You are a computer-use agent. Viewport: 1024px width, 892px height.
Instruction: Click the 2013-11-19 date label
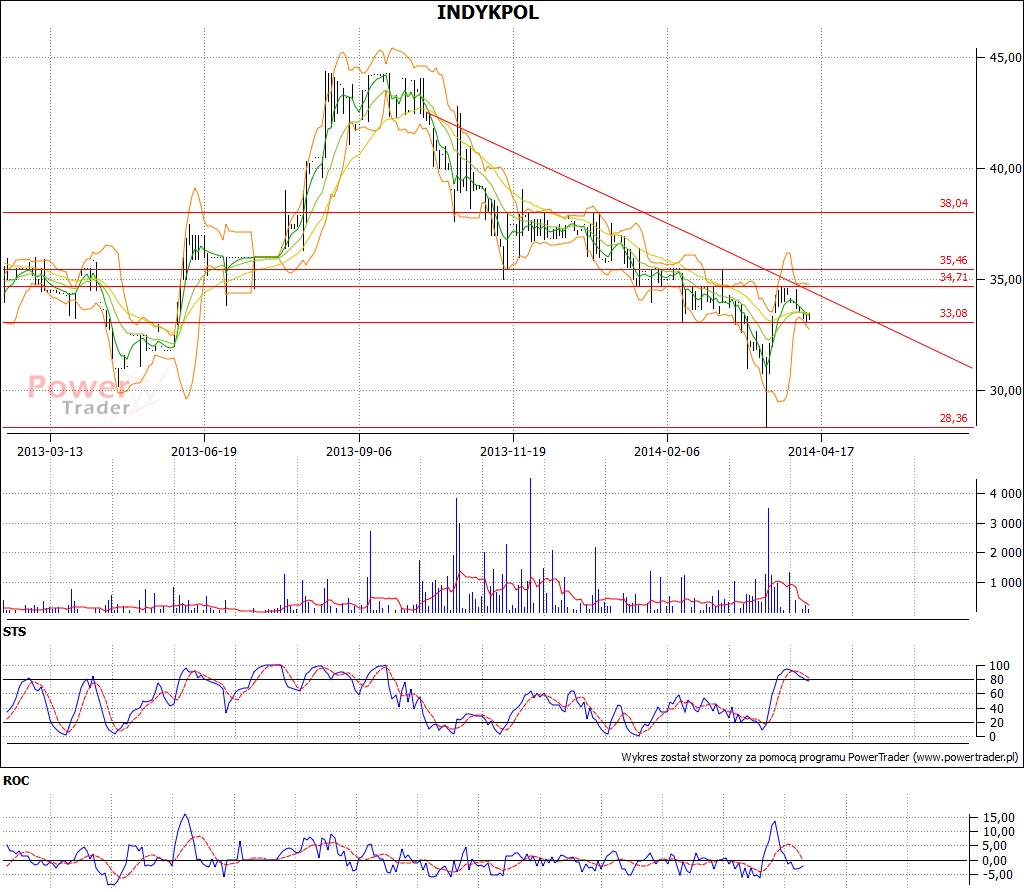513,451
